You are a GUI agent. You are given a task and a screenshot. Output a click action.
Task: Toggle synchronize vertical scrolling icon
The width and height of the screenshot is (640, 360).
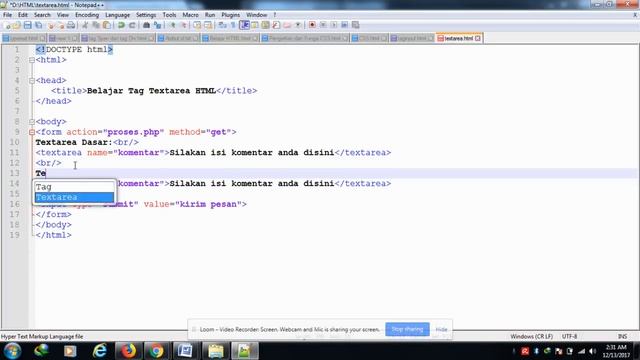point(197,25)
